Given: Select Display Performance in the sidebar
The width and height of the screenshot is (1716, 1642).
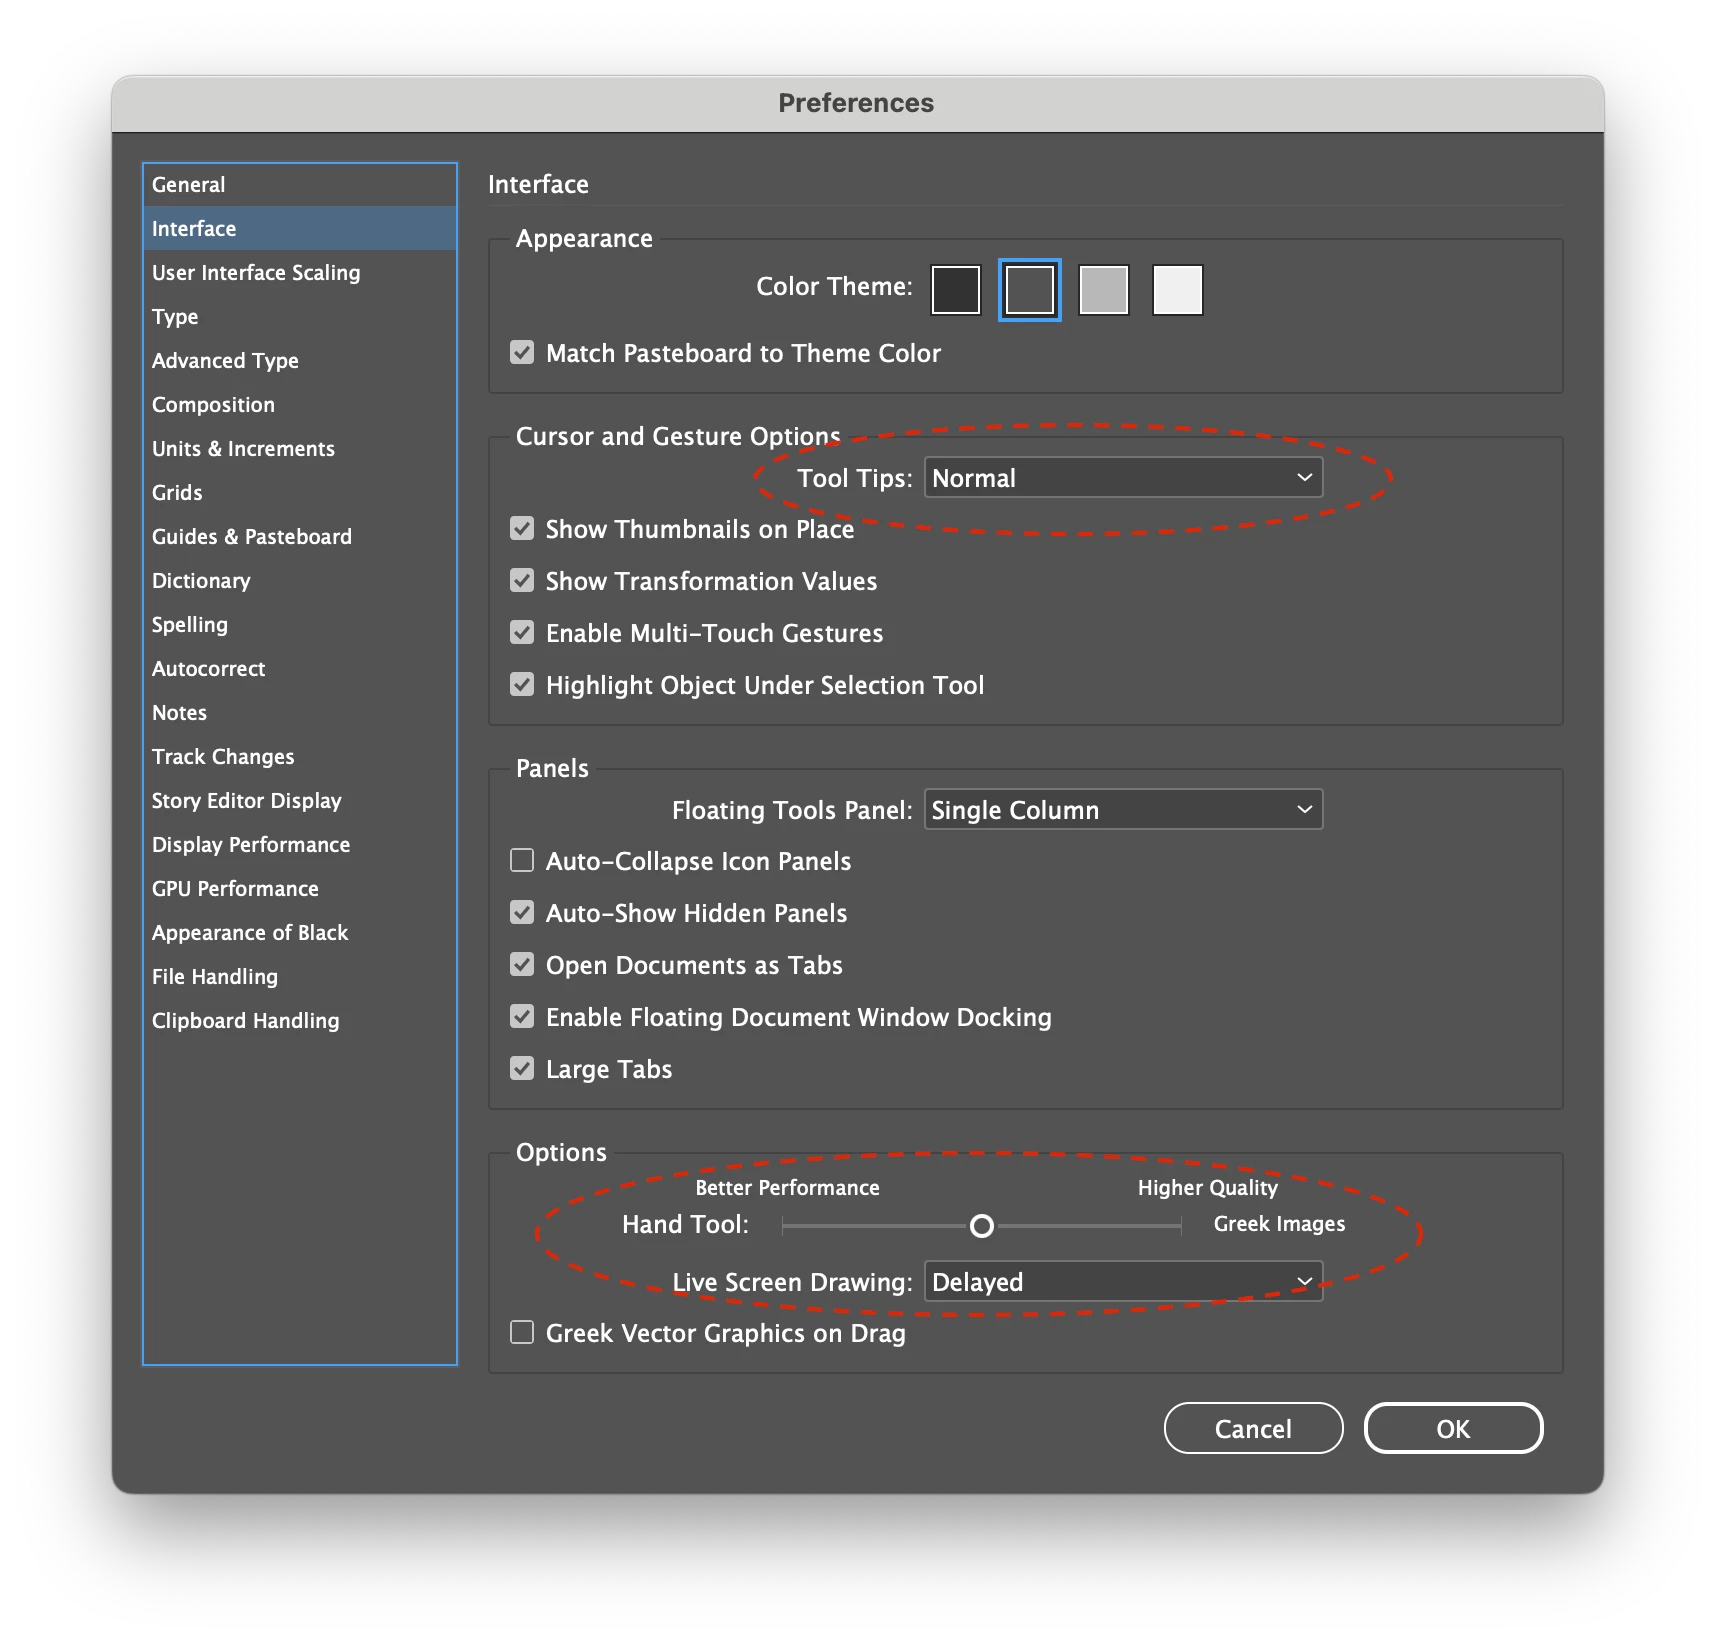Looking at the screenshot, I should tap(300, 845).
